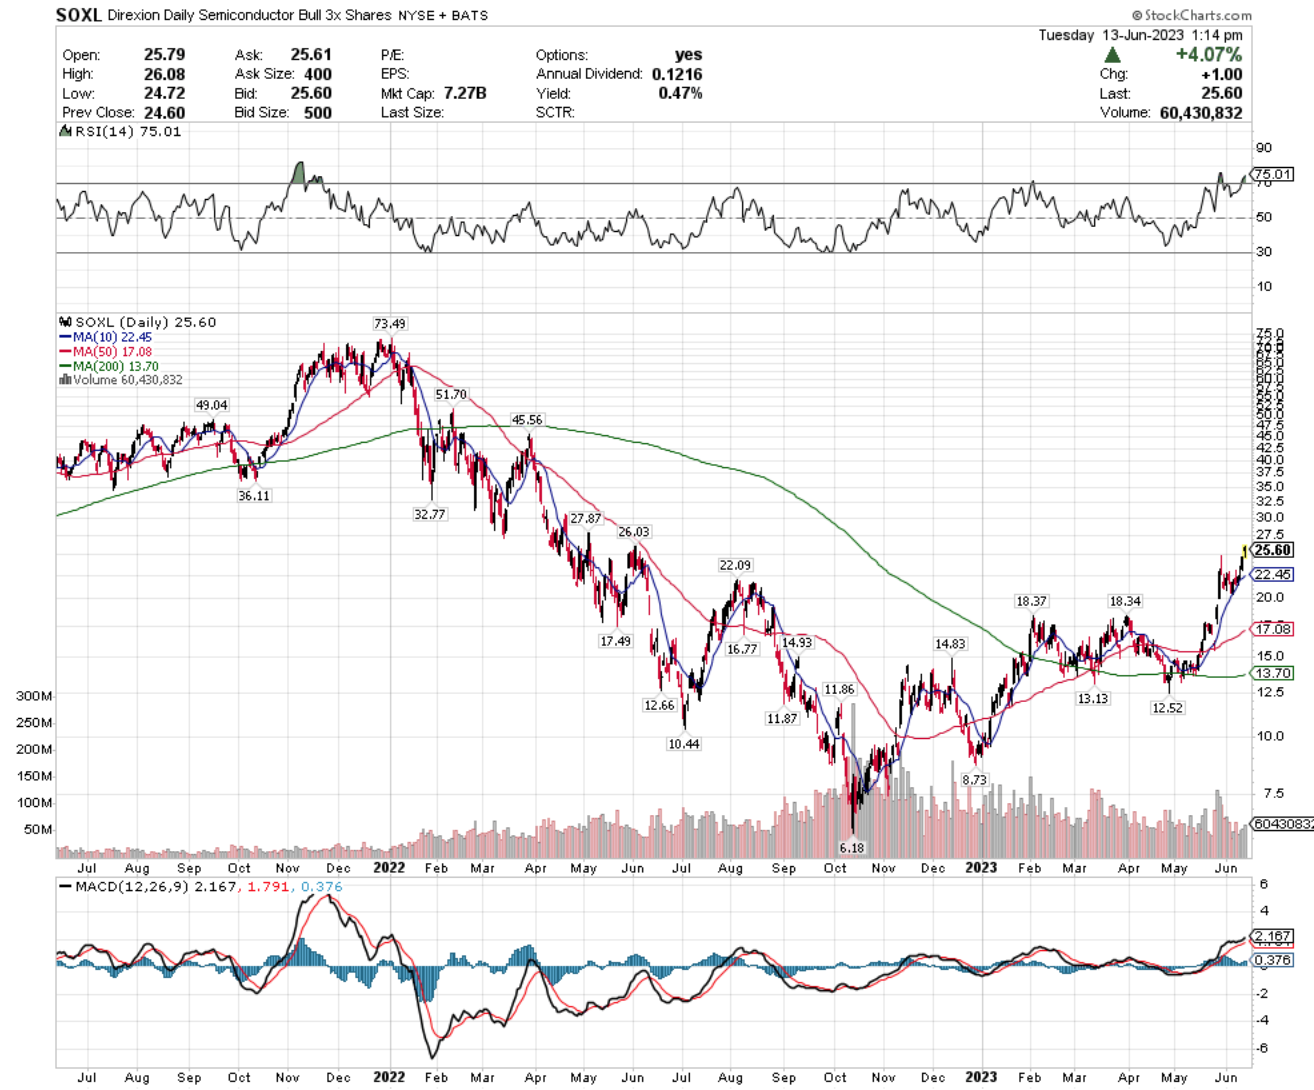The image size is (1314, 1090).
Task: Click the SOXL ticker symbol in the header
Action: (79, 15)
